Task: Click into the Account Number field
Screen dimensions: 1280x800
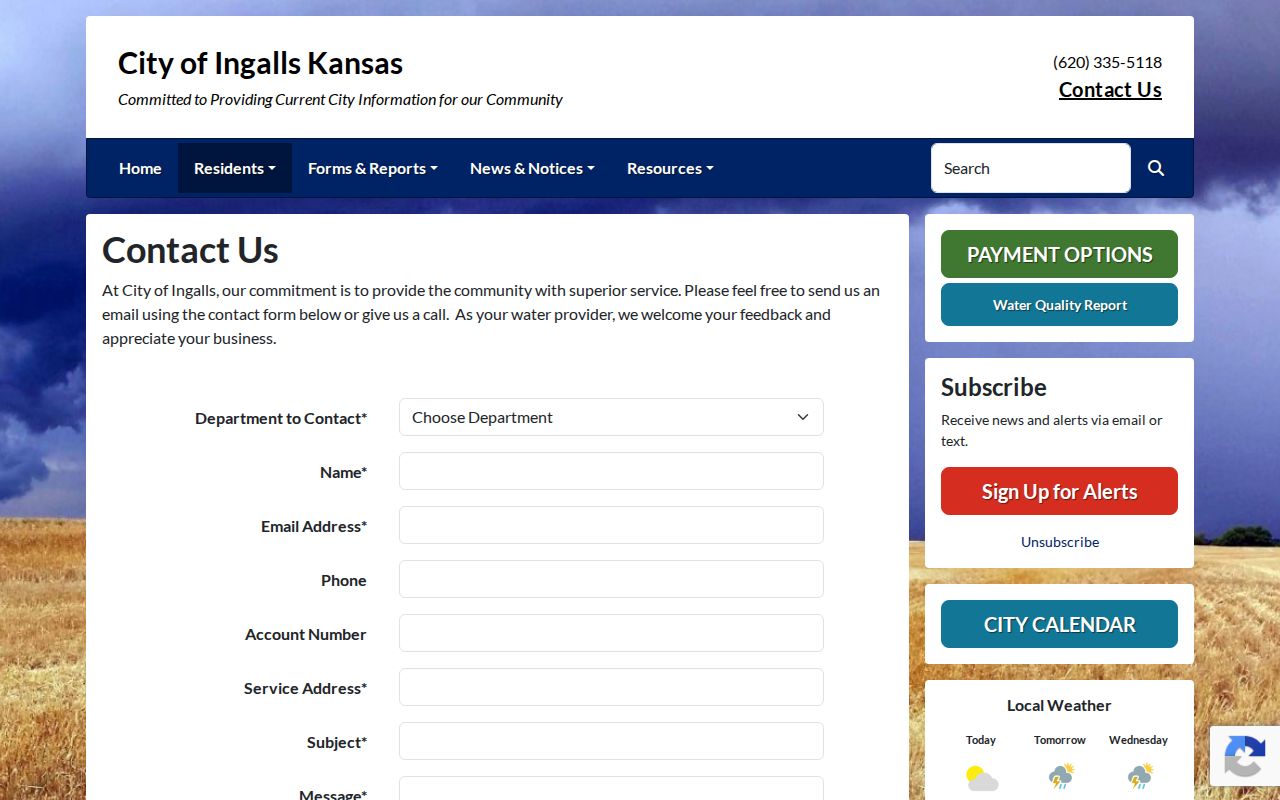Action: (x=611, y=633)
